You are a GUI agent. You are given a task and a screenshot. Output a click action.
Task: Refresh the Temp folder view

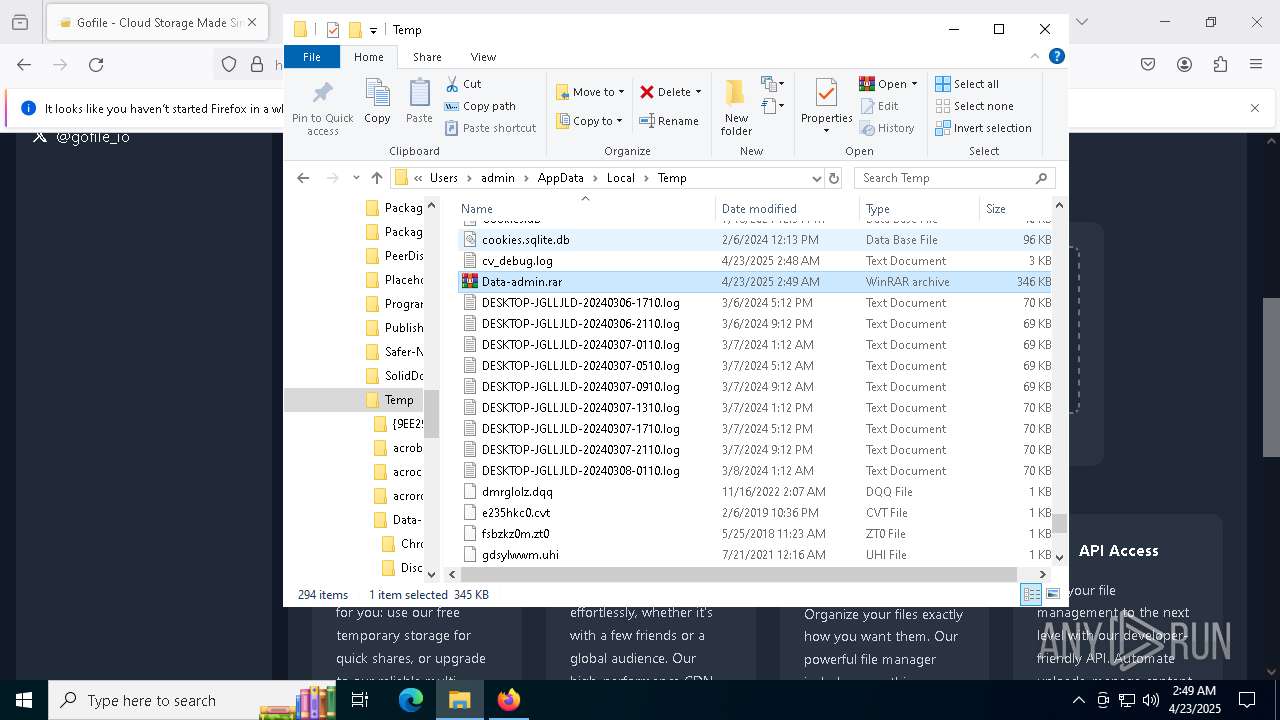[834, 178]
